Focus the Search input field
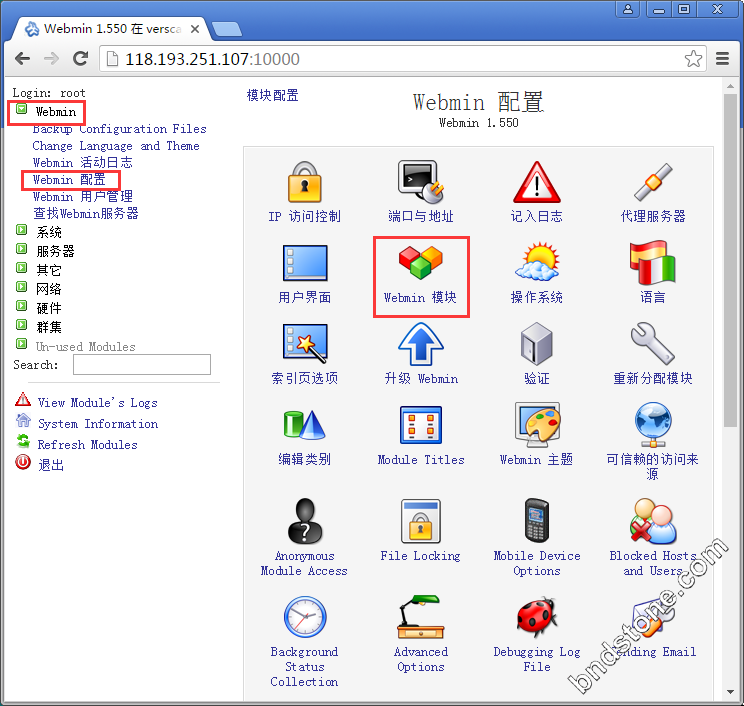 142,364
